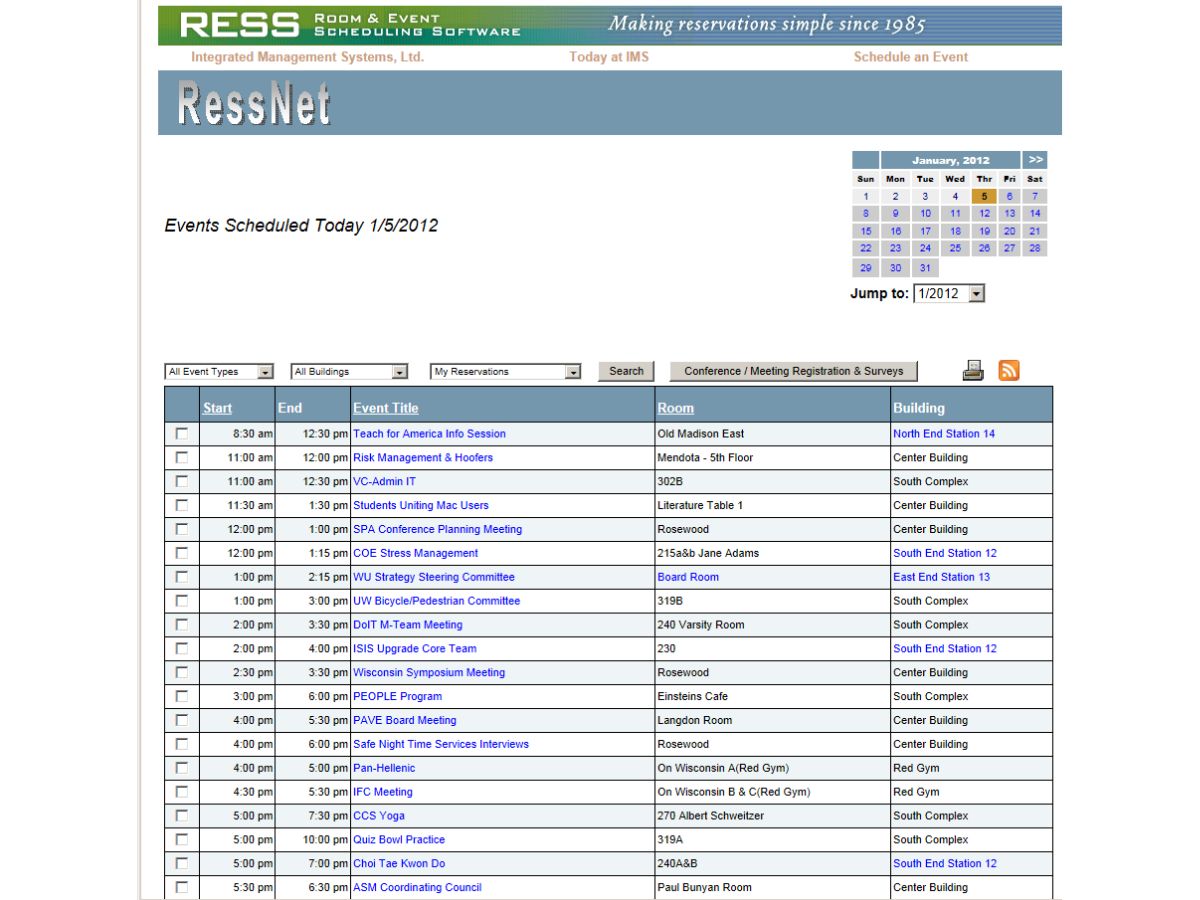Open the Pan-Hellenic event link

[384, 768]
